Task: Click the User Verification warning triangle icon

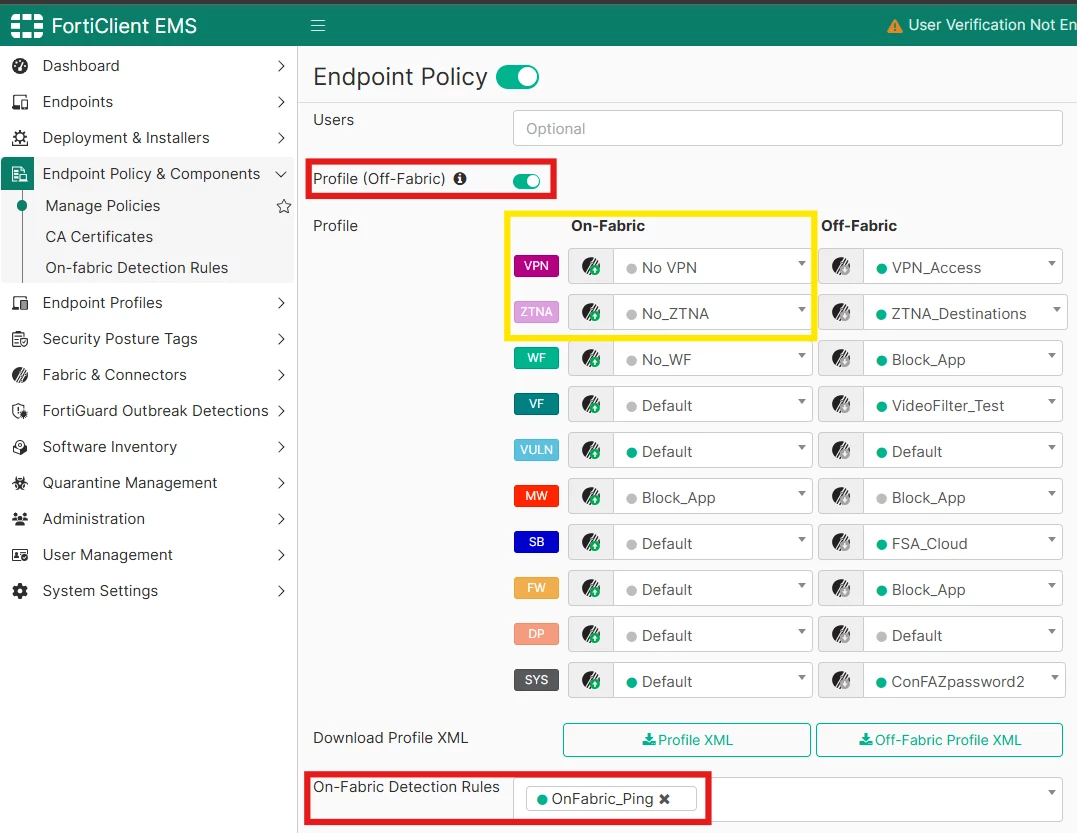Action: [x=894, y=26]
